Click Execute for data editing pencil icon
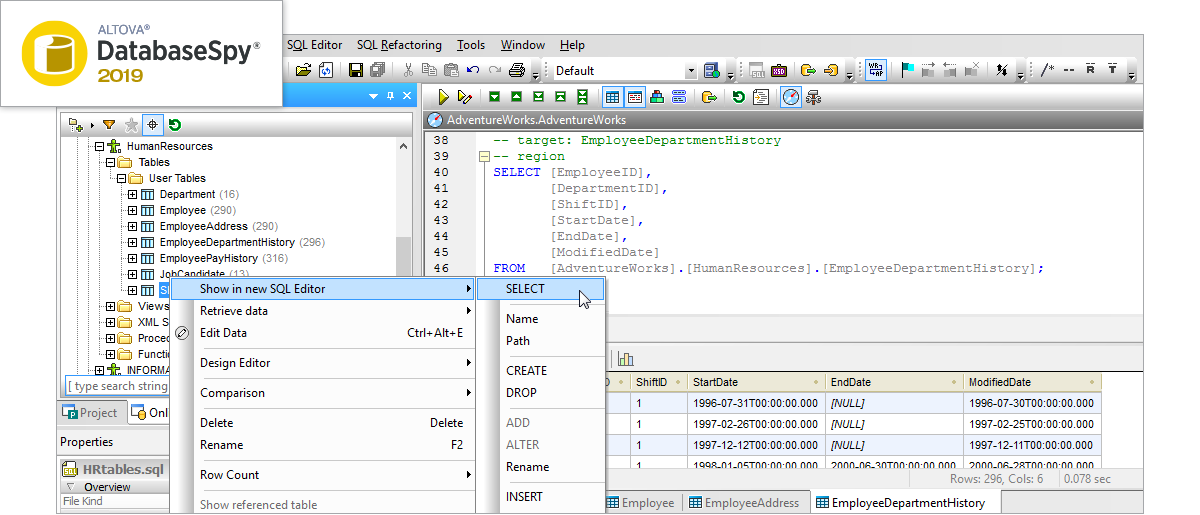Viewport: 1200px width, 515px height. (x=464, y=97)
